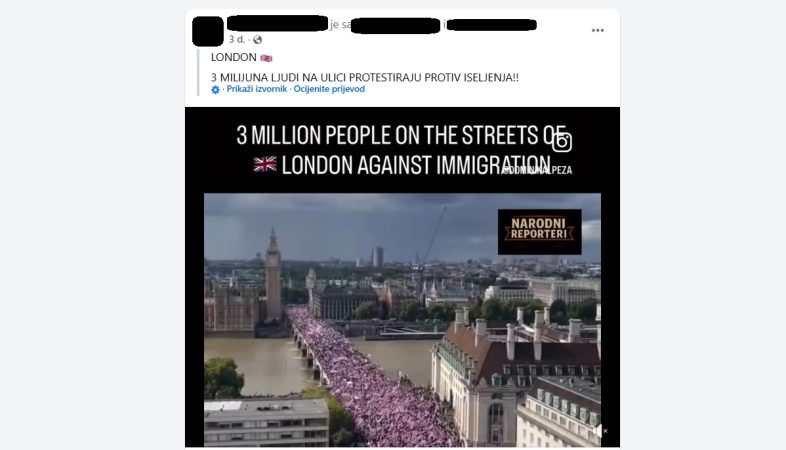The image size is (786, 450).
Task: Open the post's 3 d. timestamp
Action: 237,39
